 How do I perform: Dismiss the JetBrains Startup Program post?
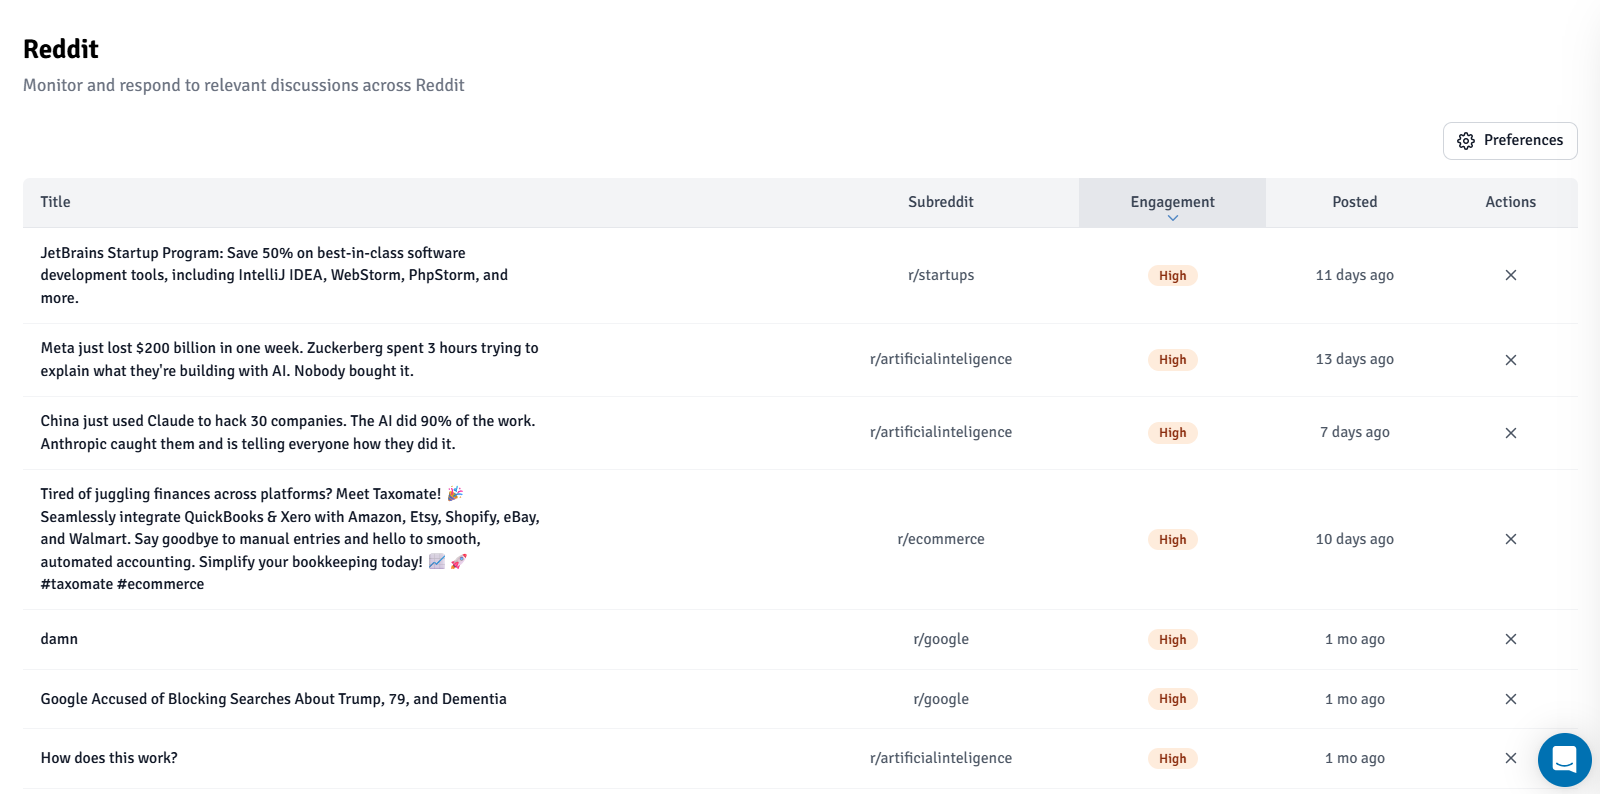(x=1510, y=275)
